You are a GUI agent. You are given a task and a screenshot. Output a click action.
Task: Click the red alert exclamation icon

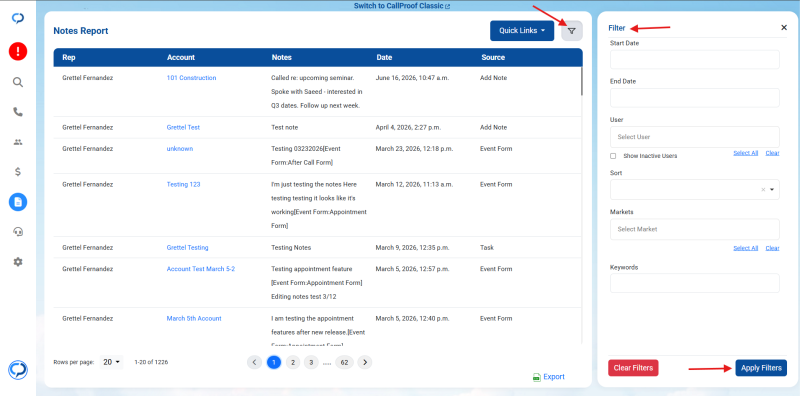[x=18, y=51]
